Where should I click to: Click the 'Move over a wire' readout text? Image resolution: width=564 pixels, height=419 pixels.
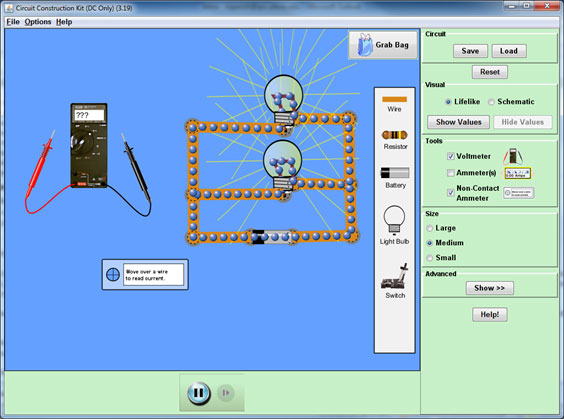[x=147, y=275]
